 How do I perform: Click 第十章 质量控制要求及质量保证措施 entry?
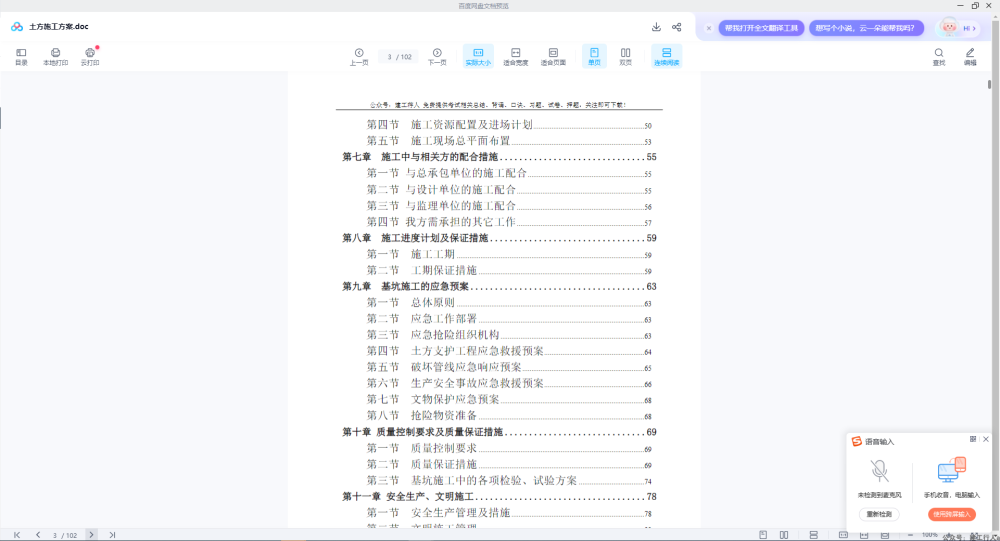point(499,432)
